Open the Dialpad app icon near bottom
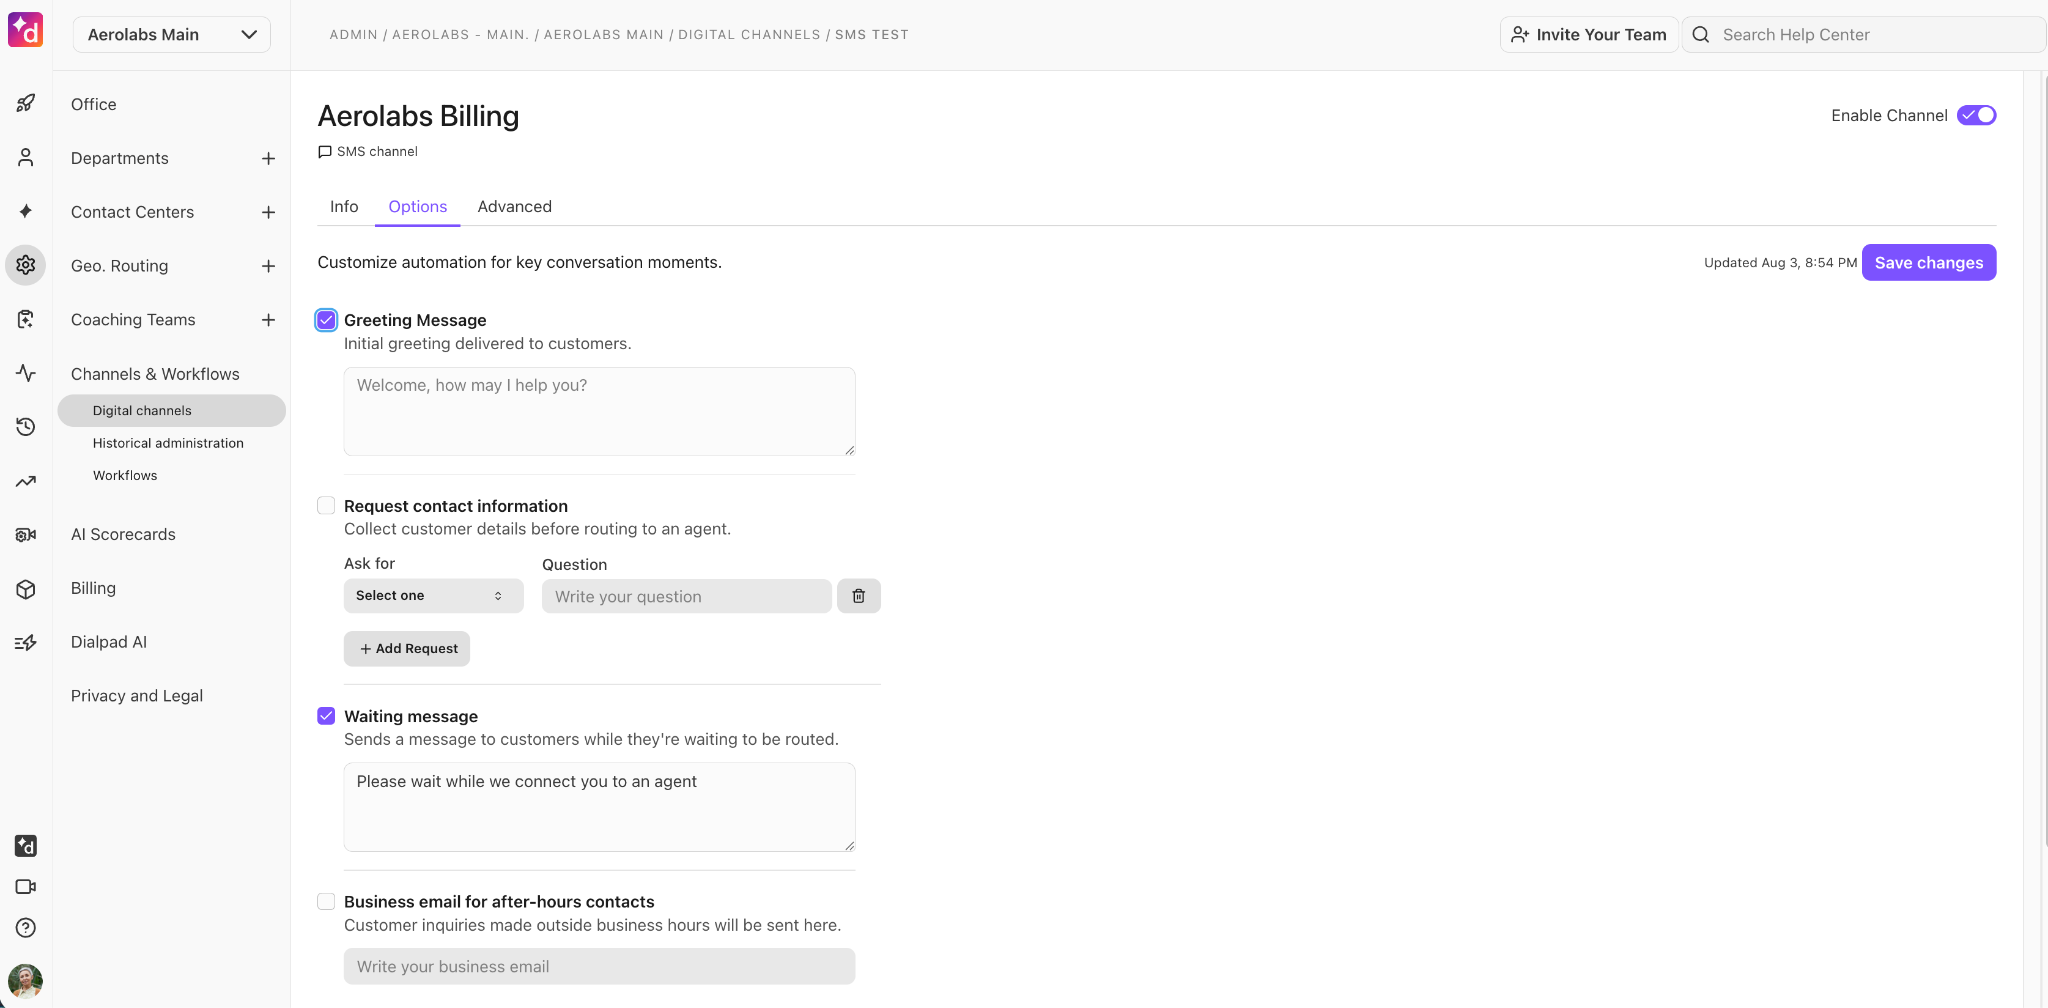This screenshot has width=2048, height=1008. point(26,846)
